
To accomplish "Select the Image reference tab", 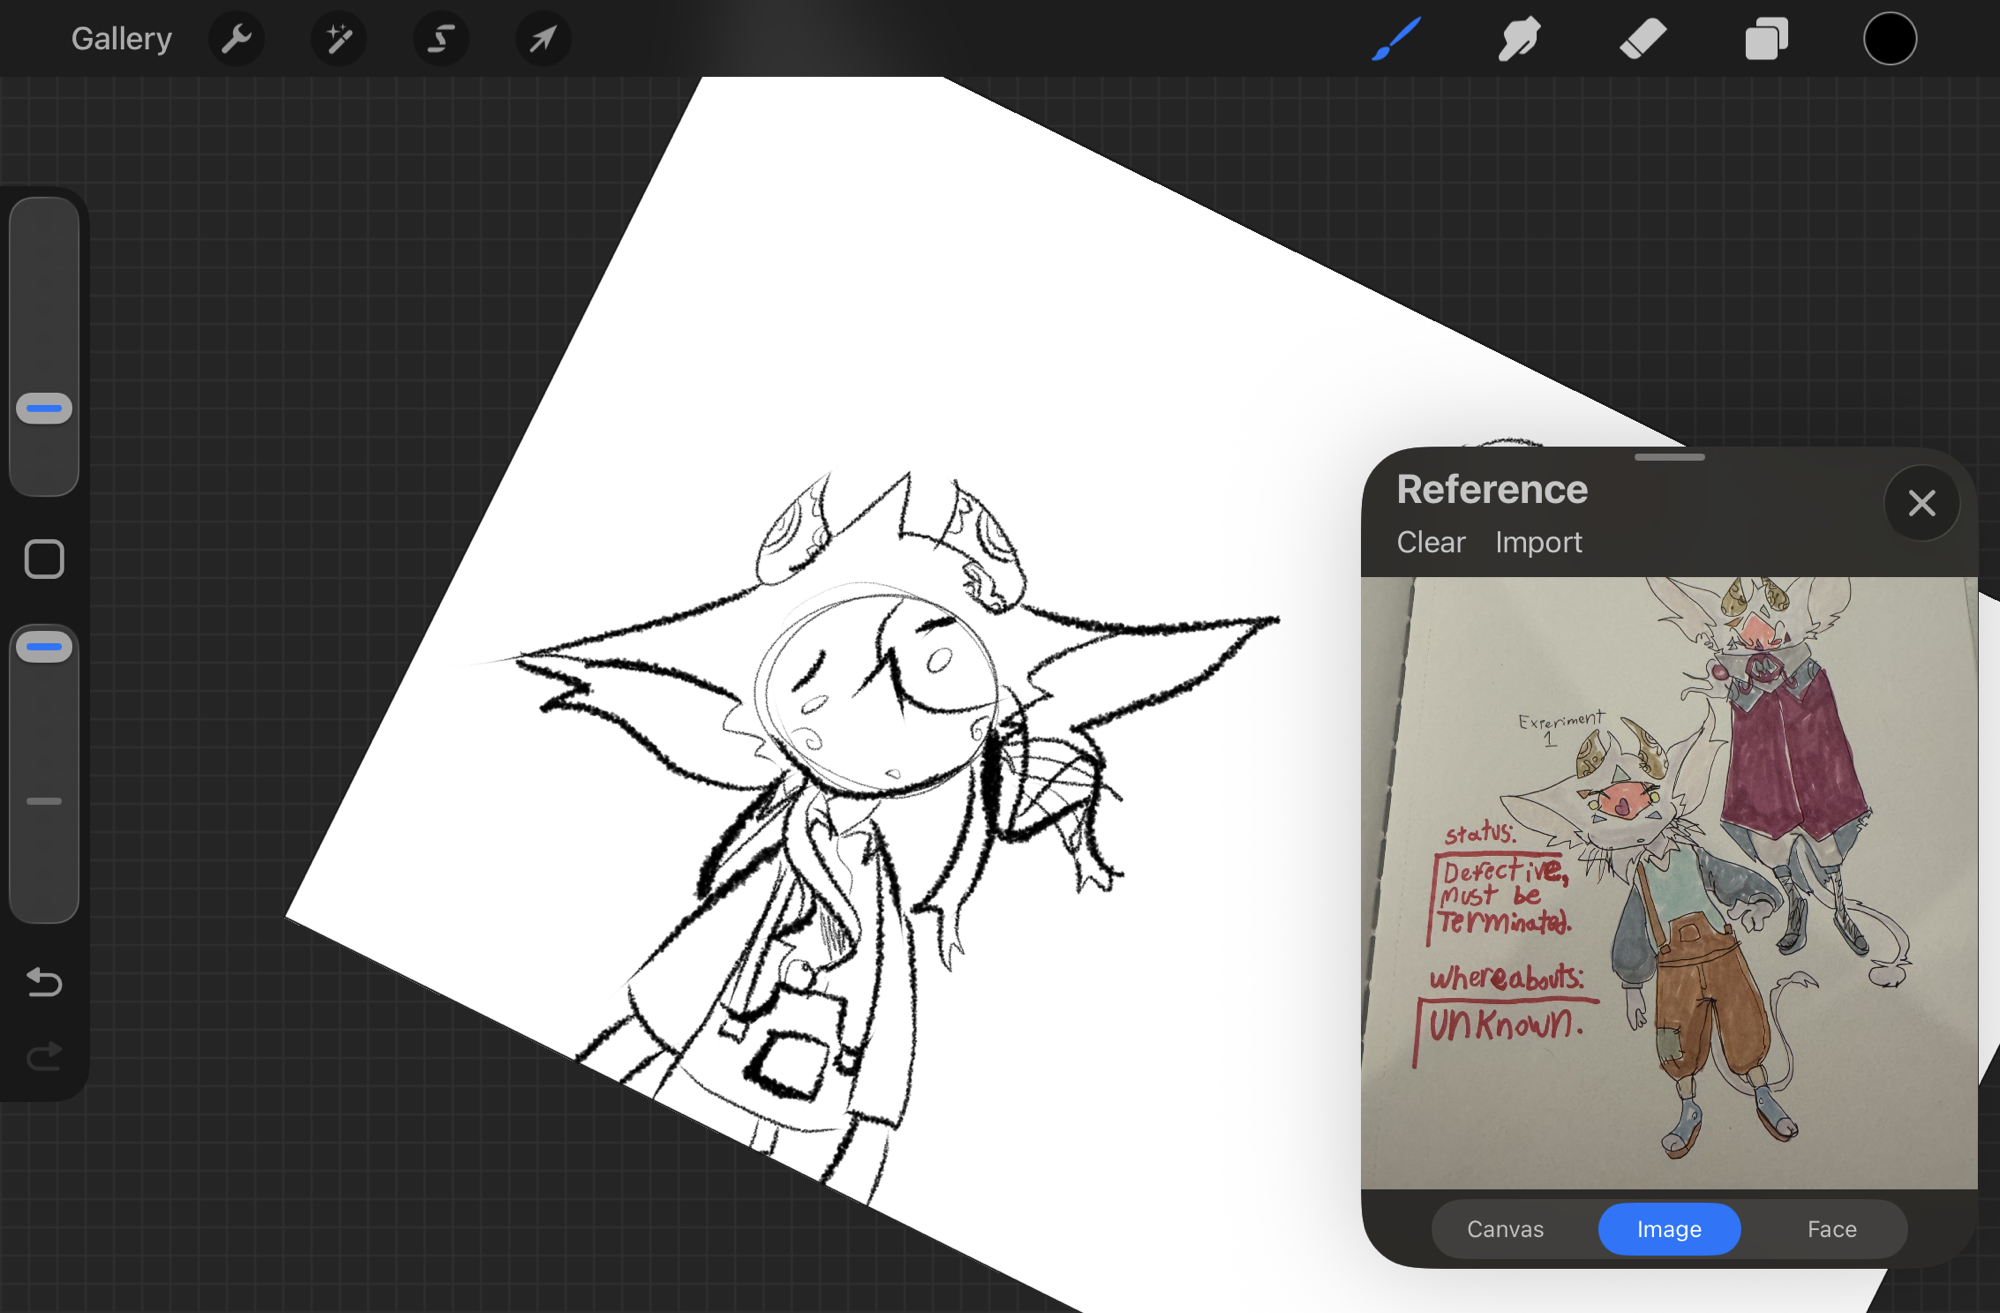I will click(x=1669, y=1229).
